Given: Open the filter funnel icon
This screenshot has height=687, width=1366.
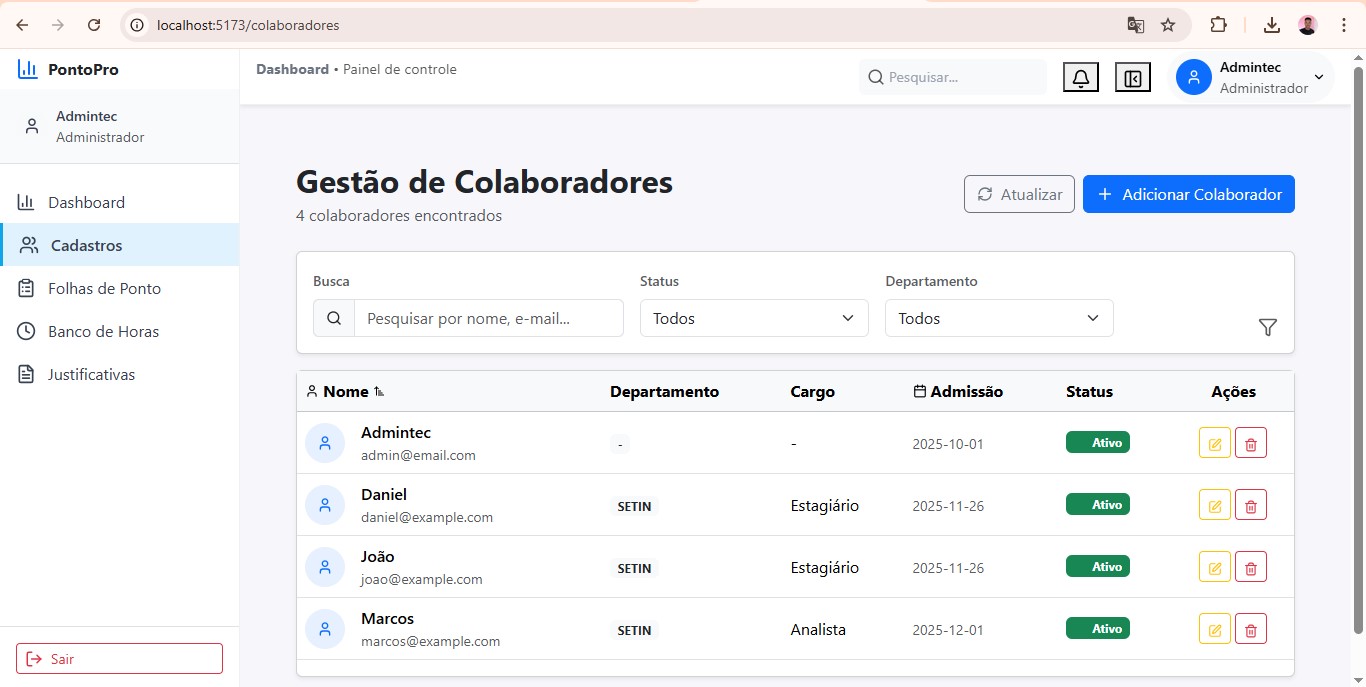Looking at the screenshot, I should [x=1267, y=327].
